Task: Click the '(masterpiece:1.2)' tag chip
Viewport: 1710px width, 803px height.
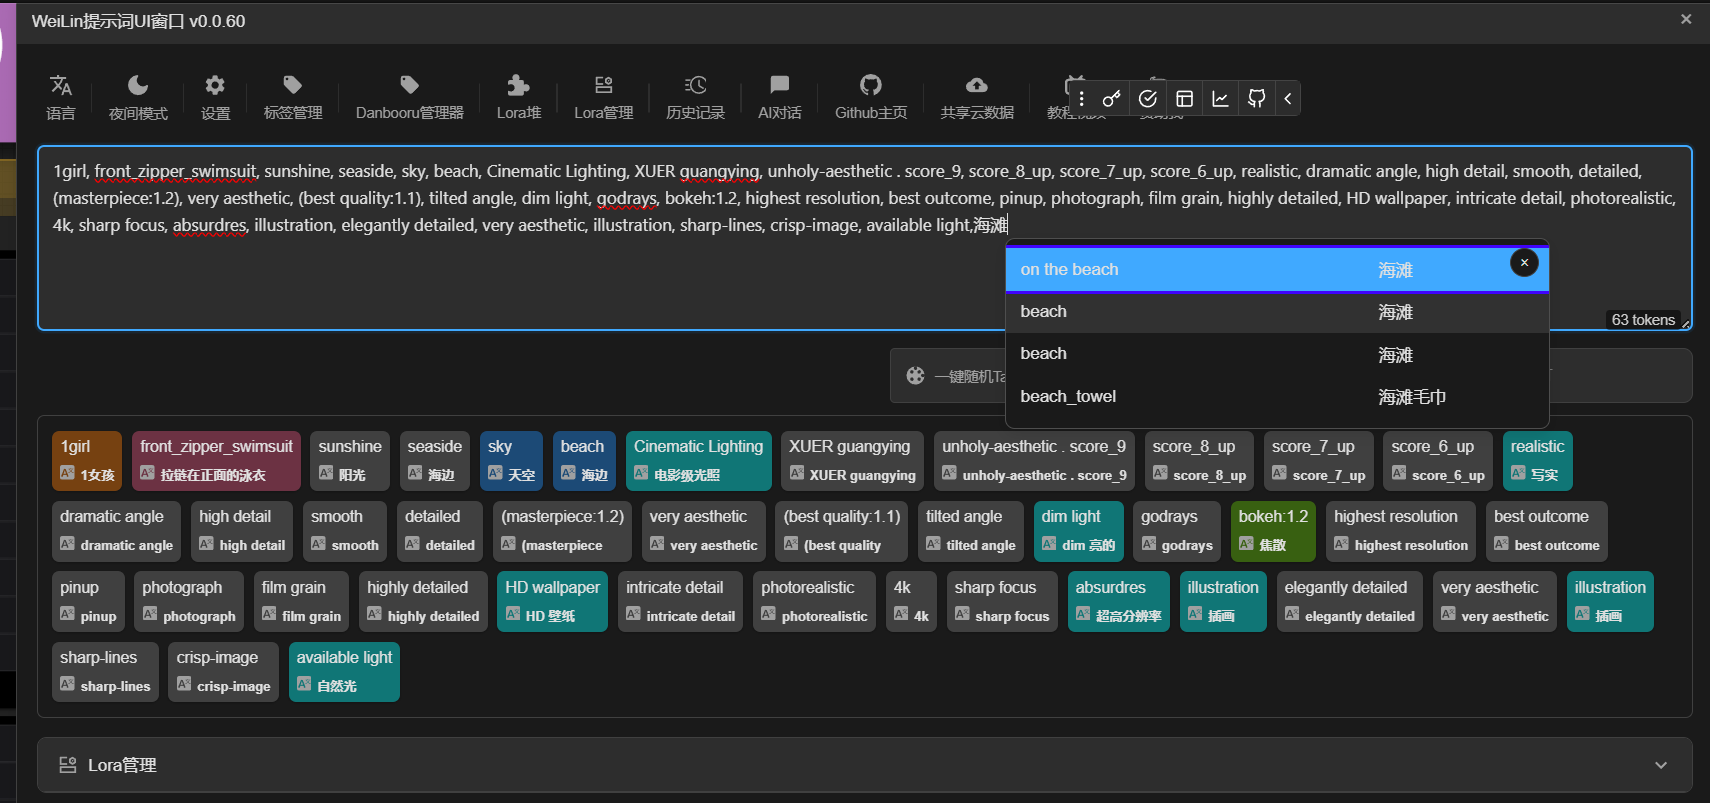Action: (x=562, y=531)
